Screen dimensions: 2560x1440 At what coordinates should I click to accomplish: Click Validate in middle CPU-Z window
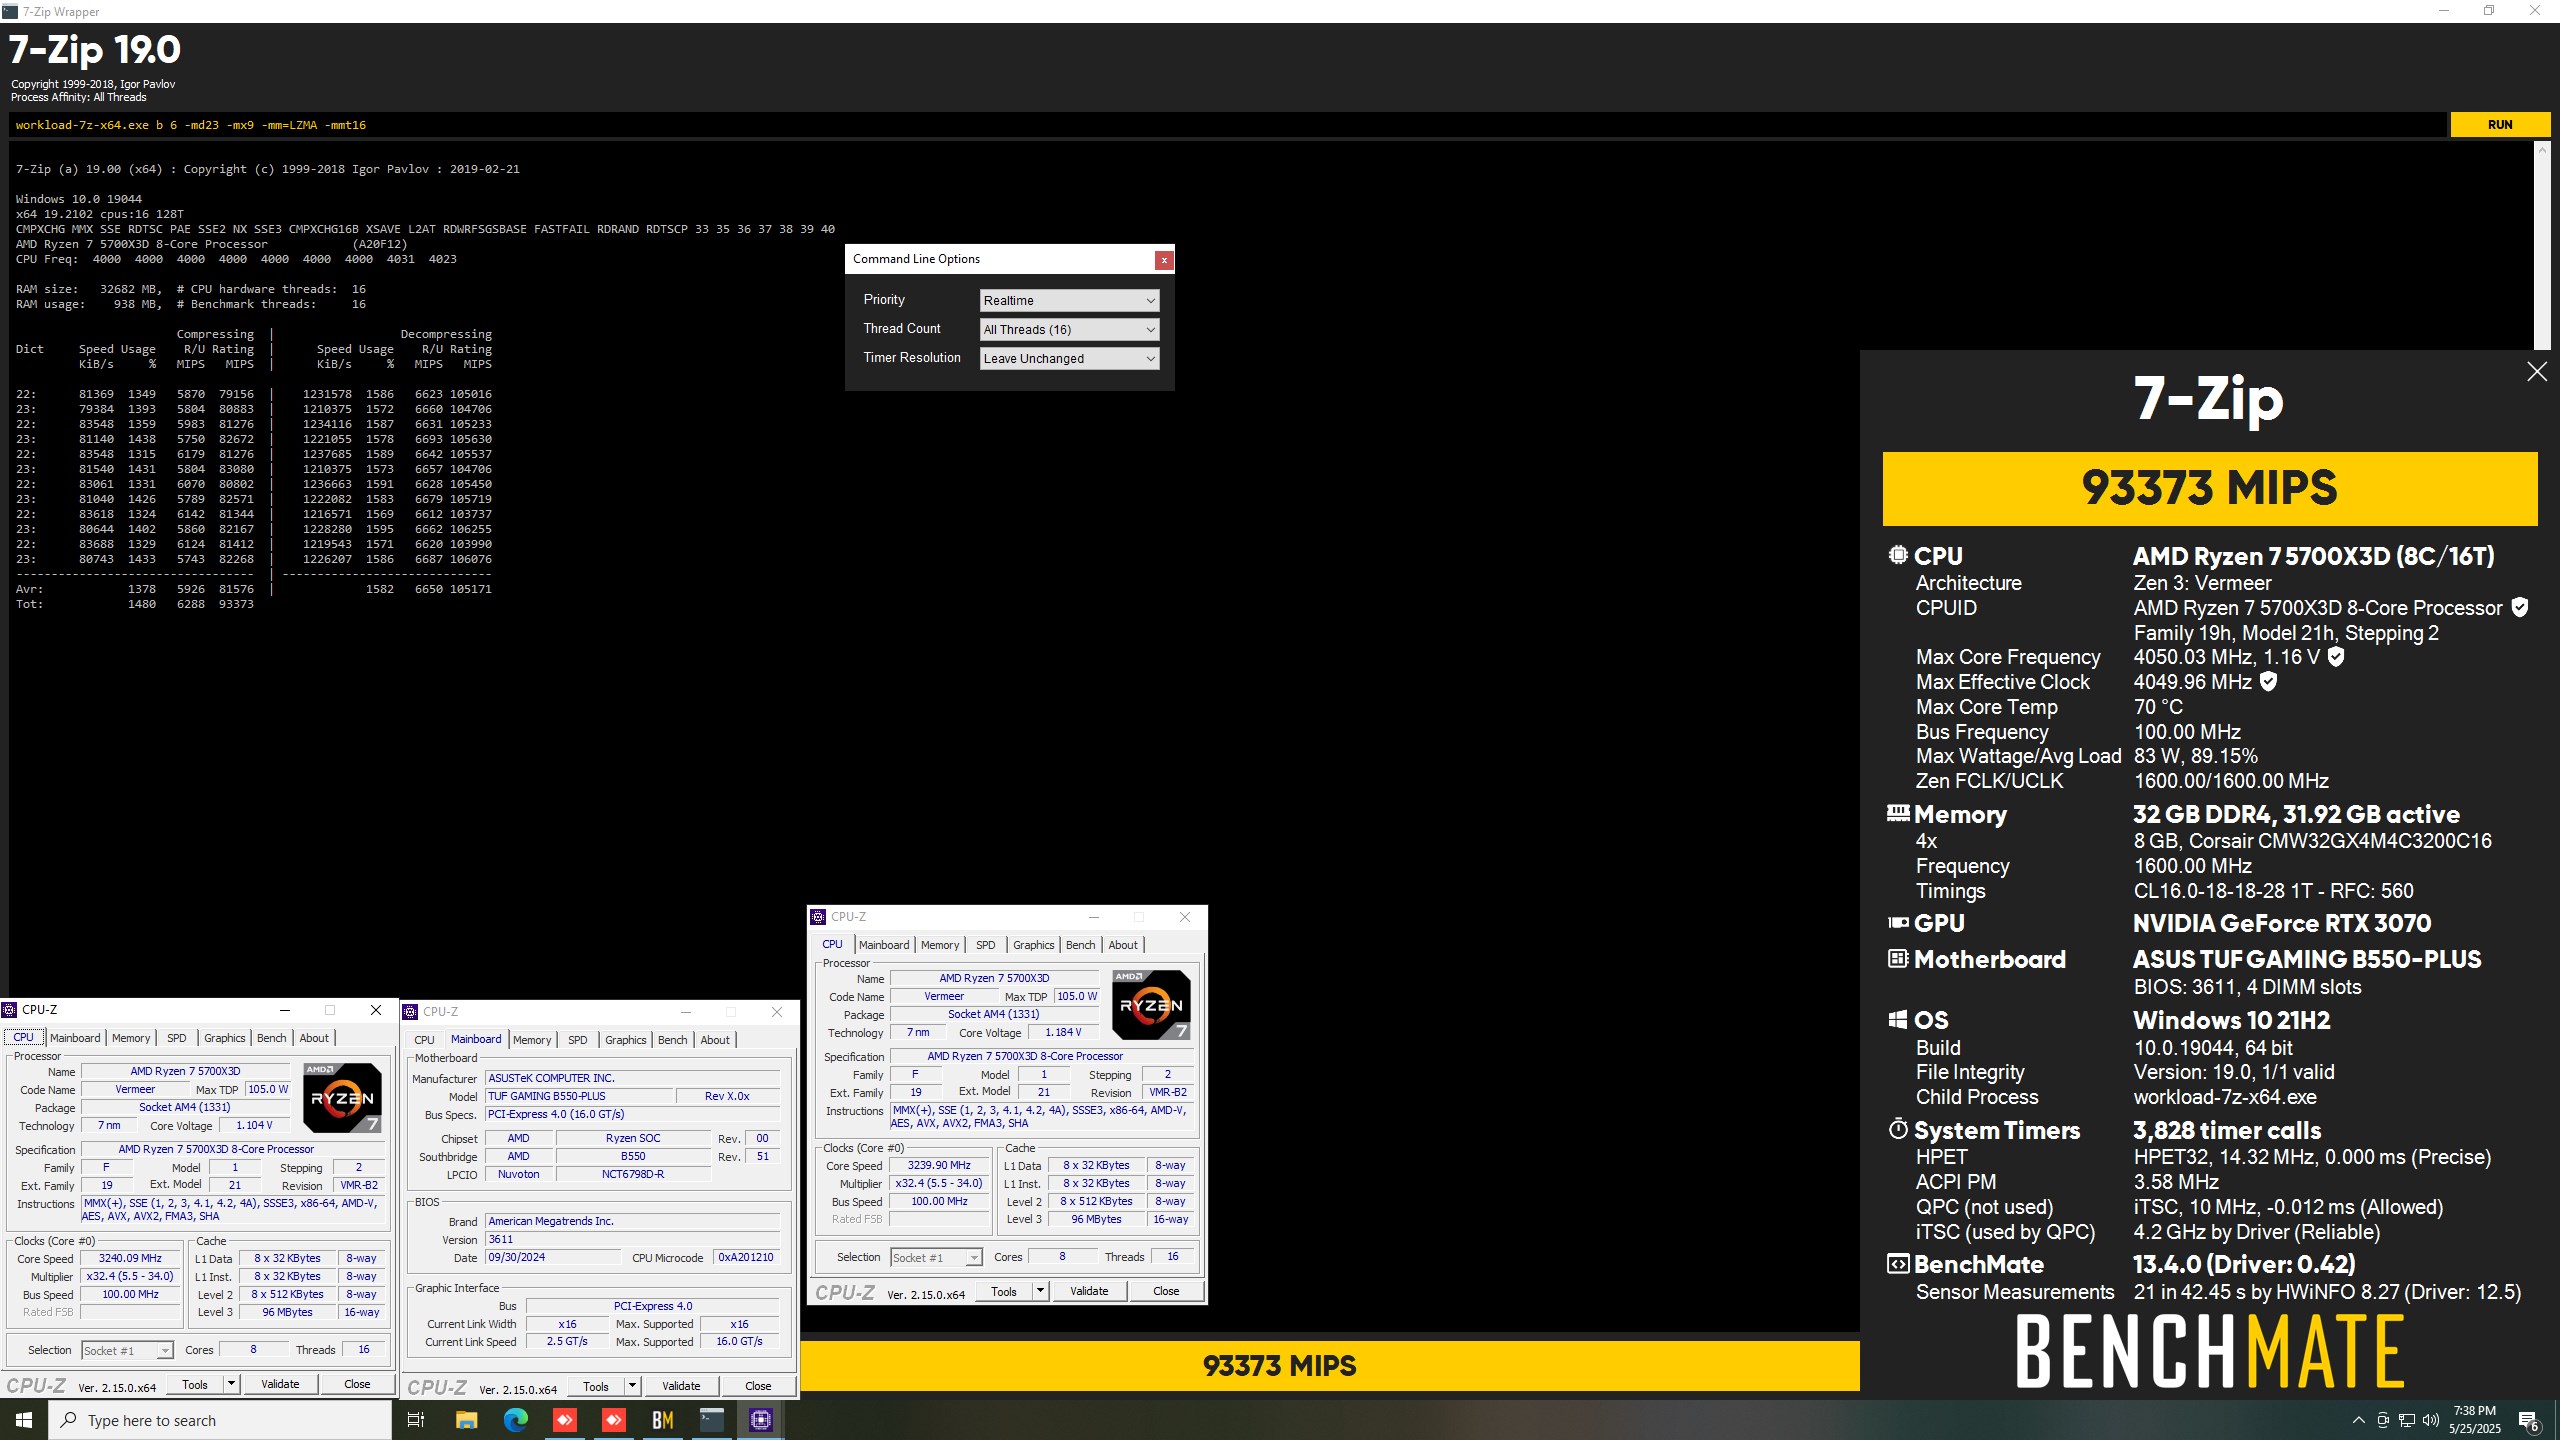[x=681, y=1386]
